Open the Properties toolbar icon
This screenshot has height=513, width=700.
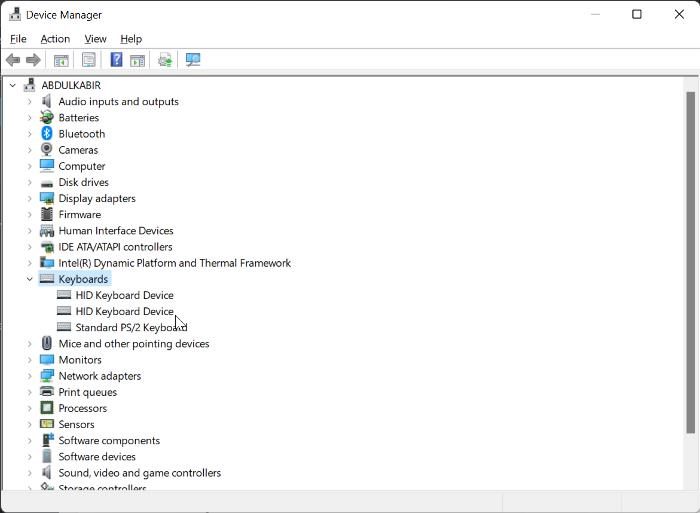89,60
